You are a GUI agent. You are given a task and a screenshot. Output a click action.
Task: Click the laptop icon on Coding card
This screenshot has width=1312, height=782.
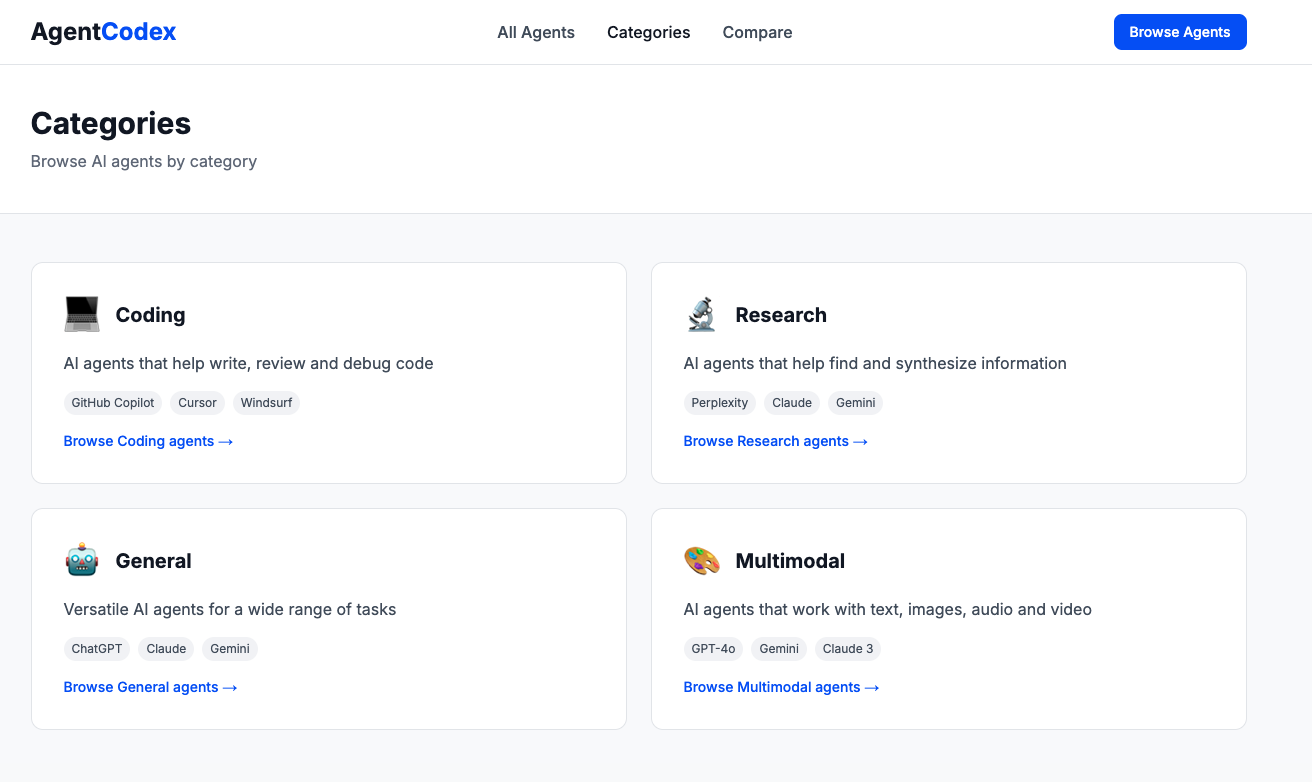pyautogui.click(x=81, y=313)
